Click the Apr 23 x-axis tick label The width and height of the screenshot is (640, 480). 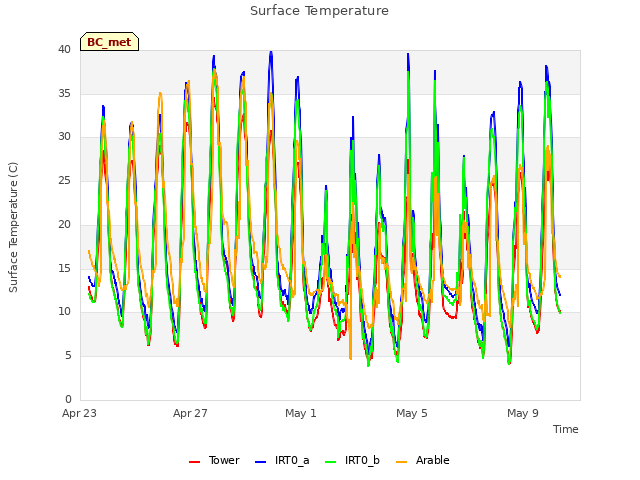80,413
